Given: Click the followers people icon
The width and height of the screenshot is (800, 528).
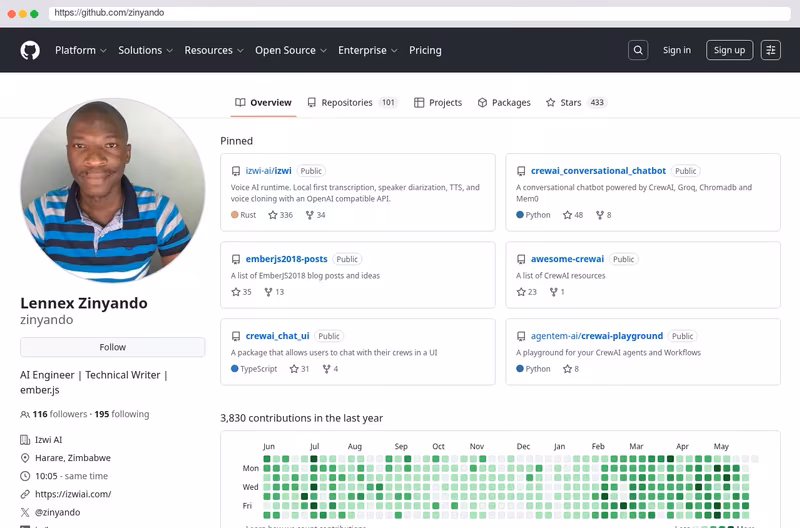Looking at the screenshot, I should coord(25,414).
